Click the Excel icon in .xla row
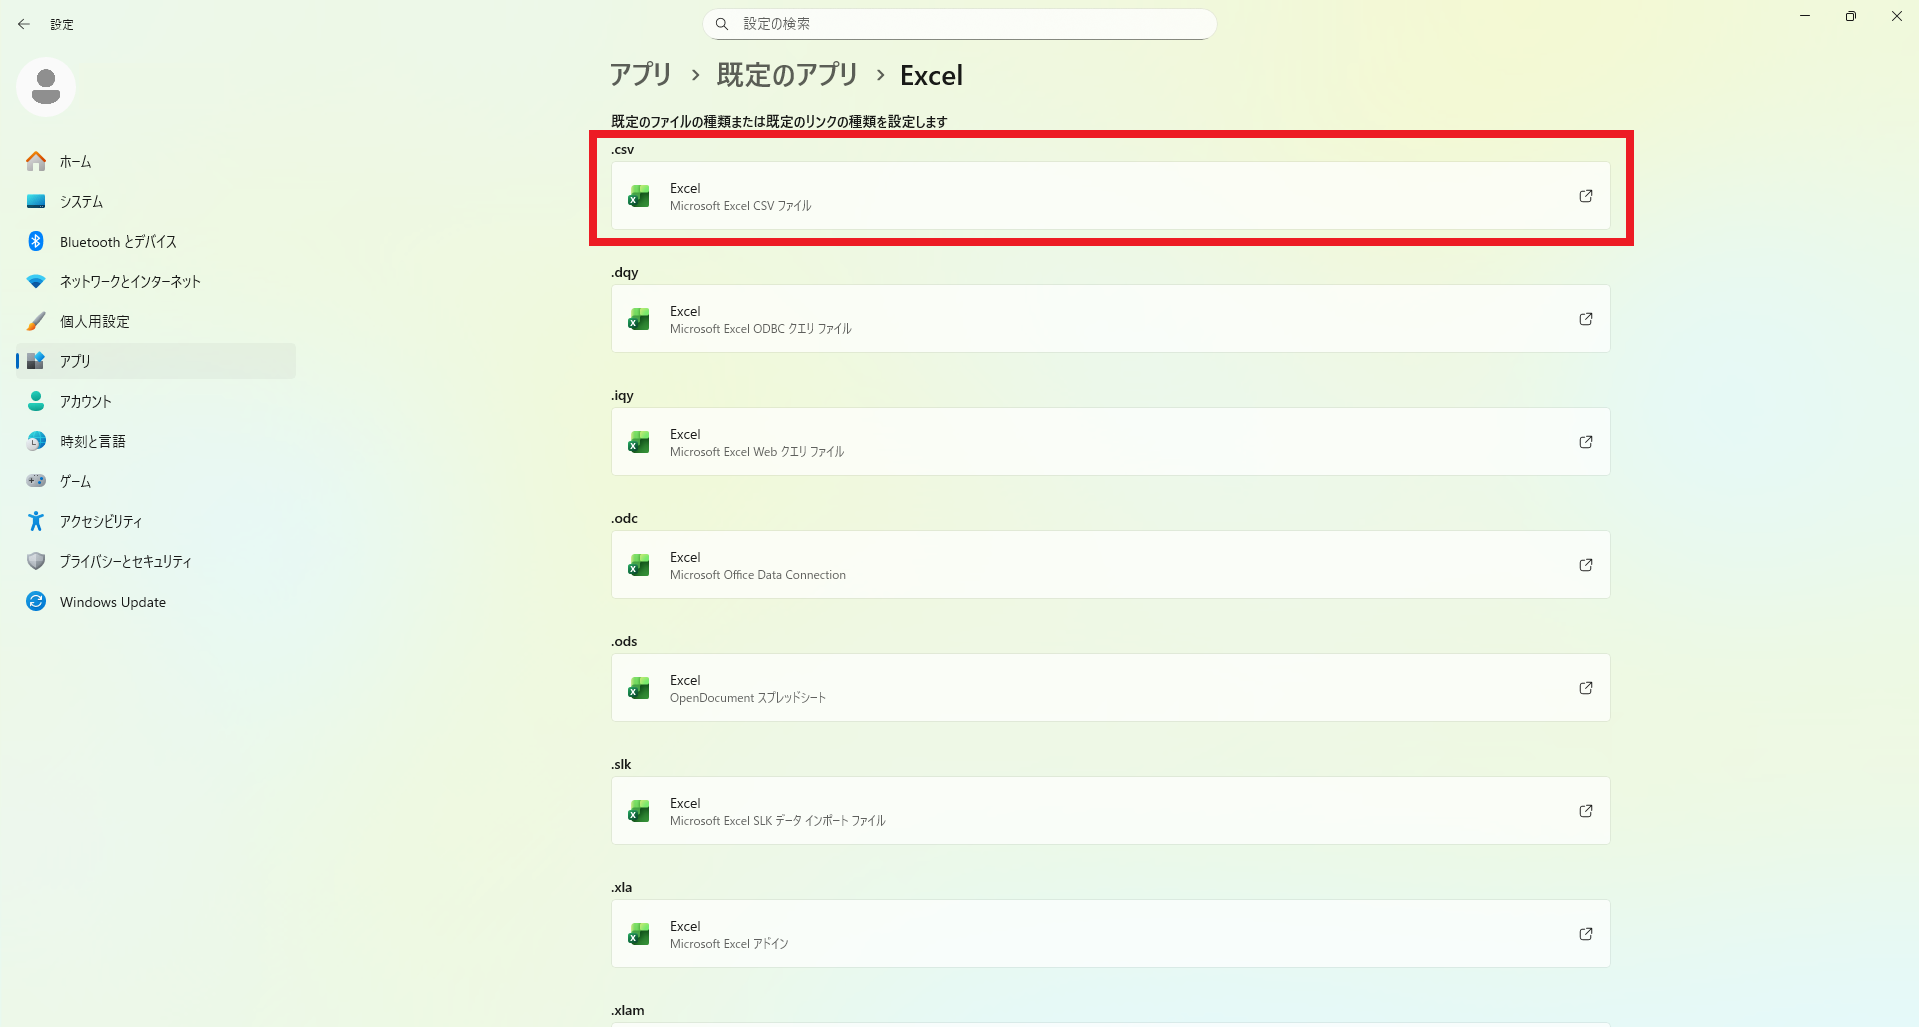Screen dimensions: 1919x1027 639,934
